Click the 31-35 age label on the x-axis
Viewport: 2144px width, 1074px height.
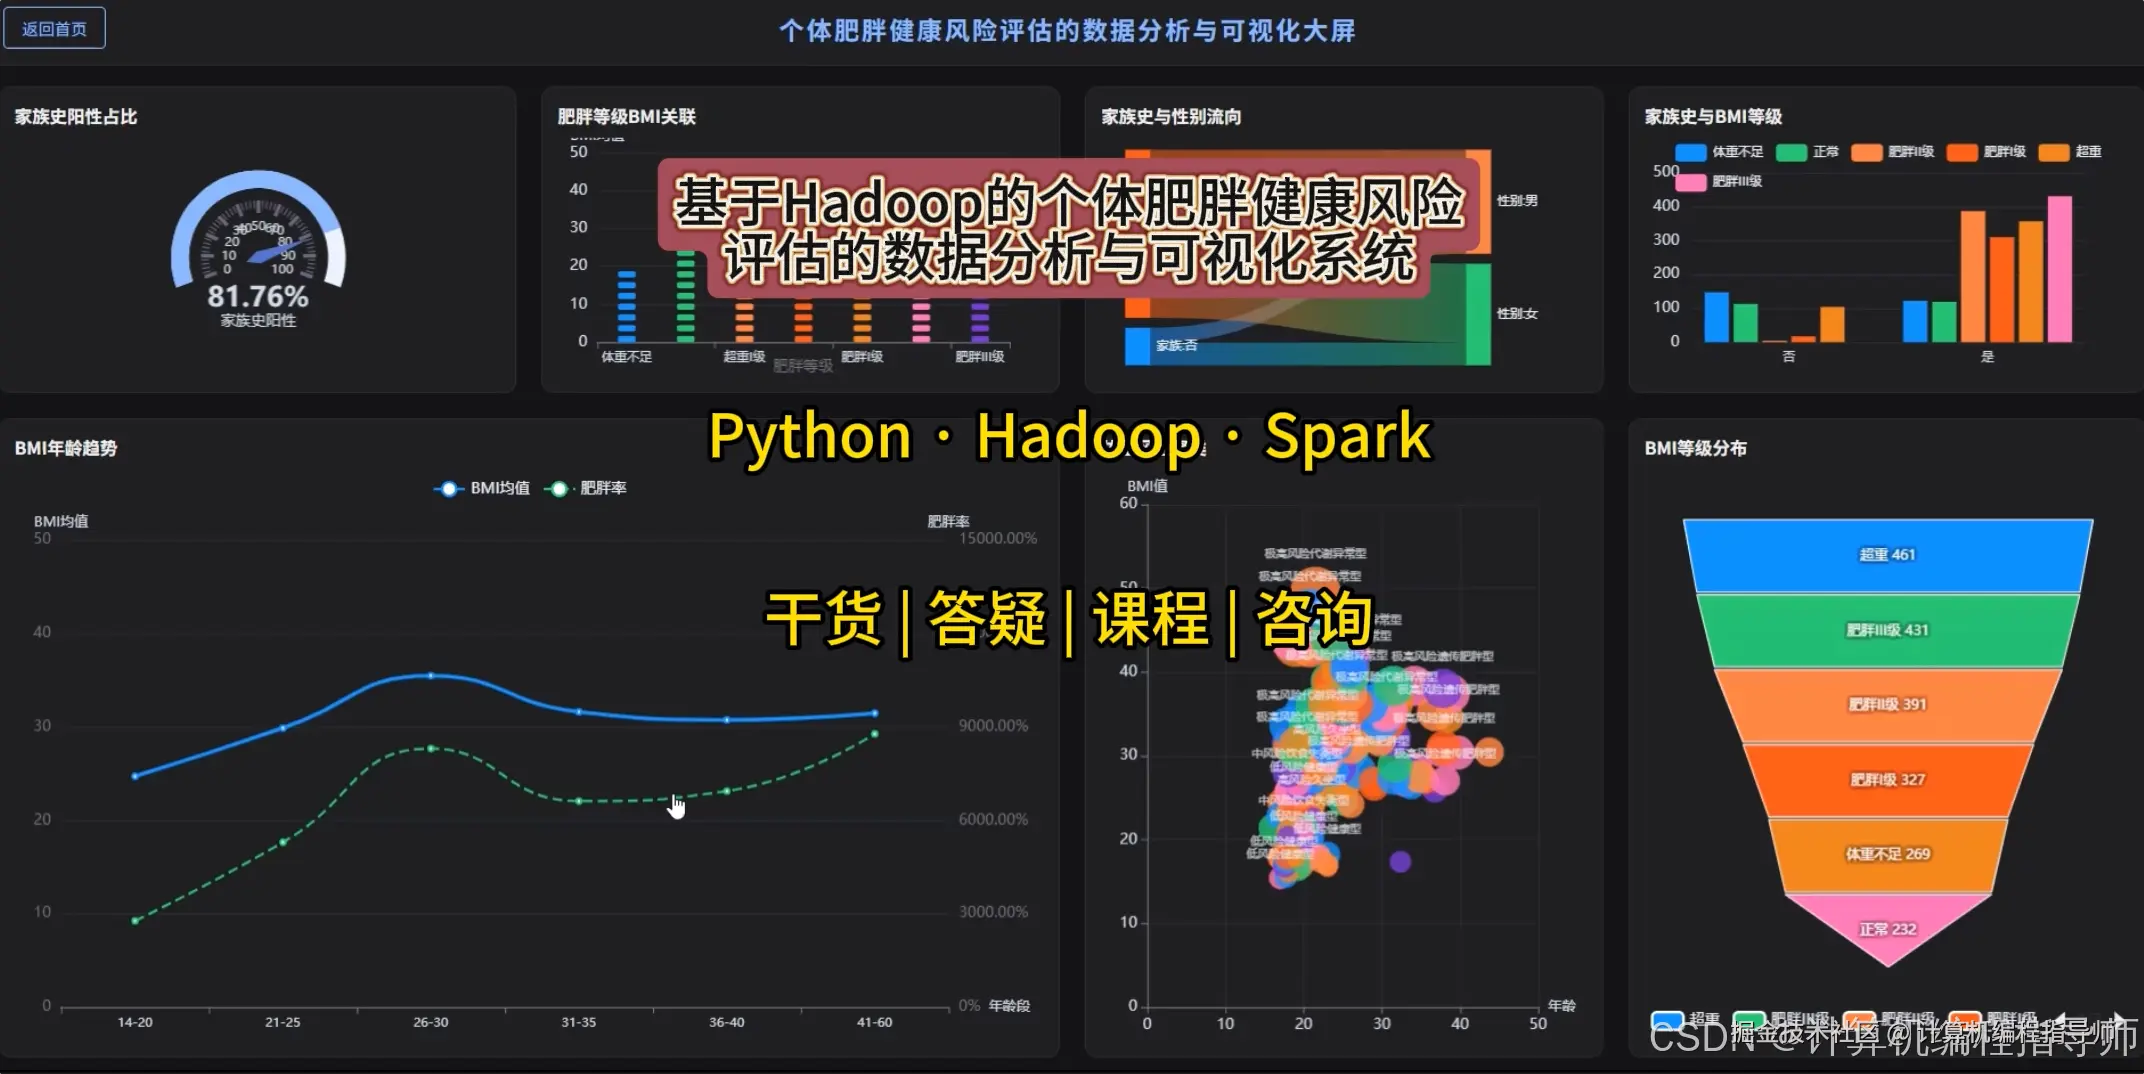tap(578, 1022)
